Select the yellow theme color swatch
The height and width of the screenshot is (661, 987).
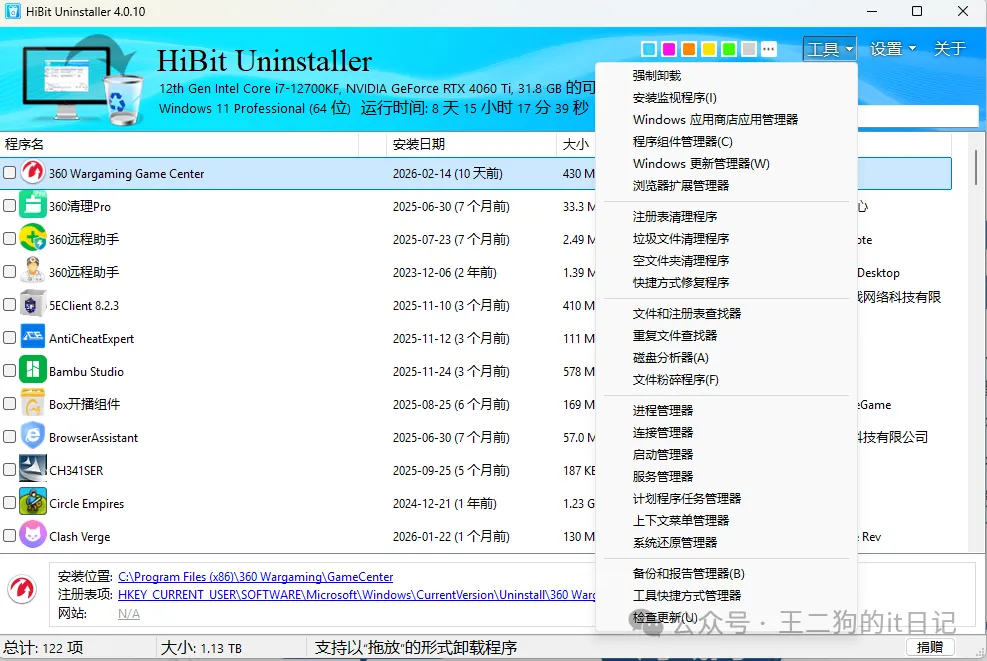(709, 49)
